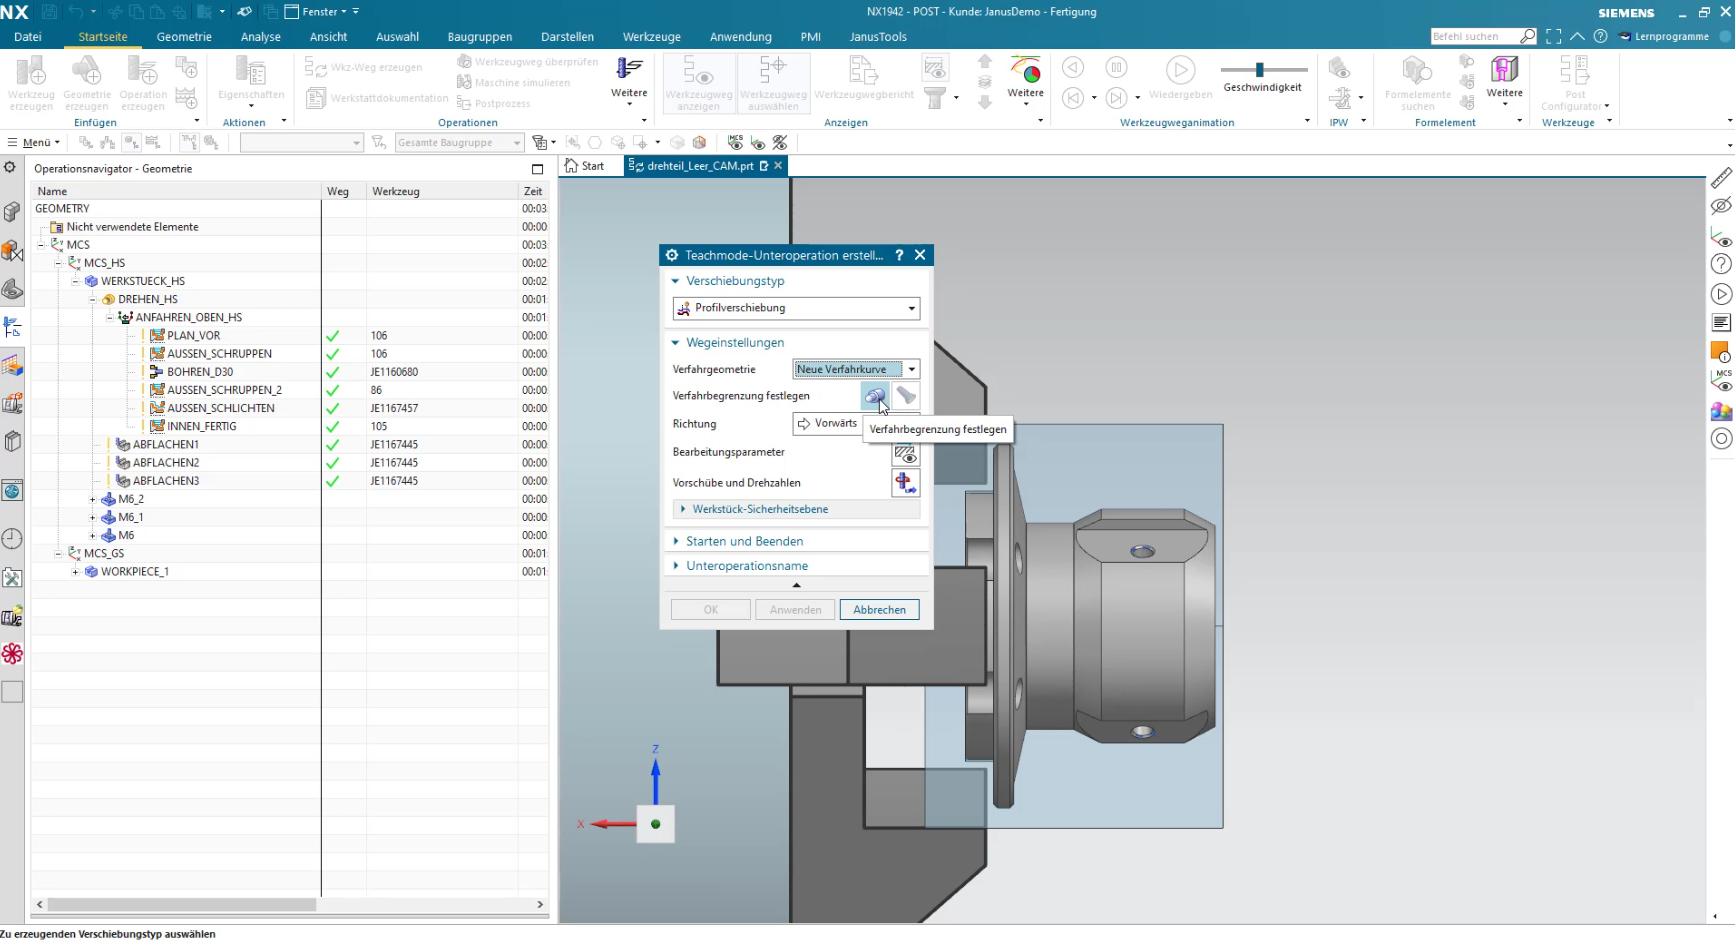Open the JanusTools ribbon tab
The image size is (1735, 941).
(x=878, y=37)
